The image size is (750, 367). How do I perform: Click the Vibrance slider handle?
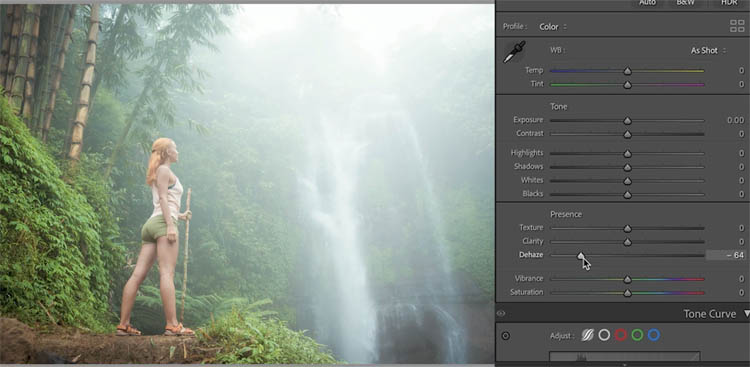click(x=628, y=279)
